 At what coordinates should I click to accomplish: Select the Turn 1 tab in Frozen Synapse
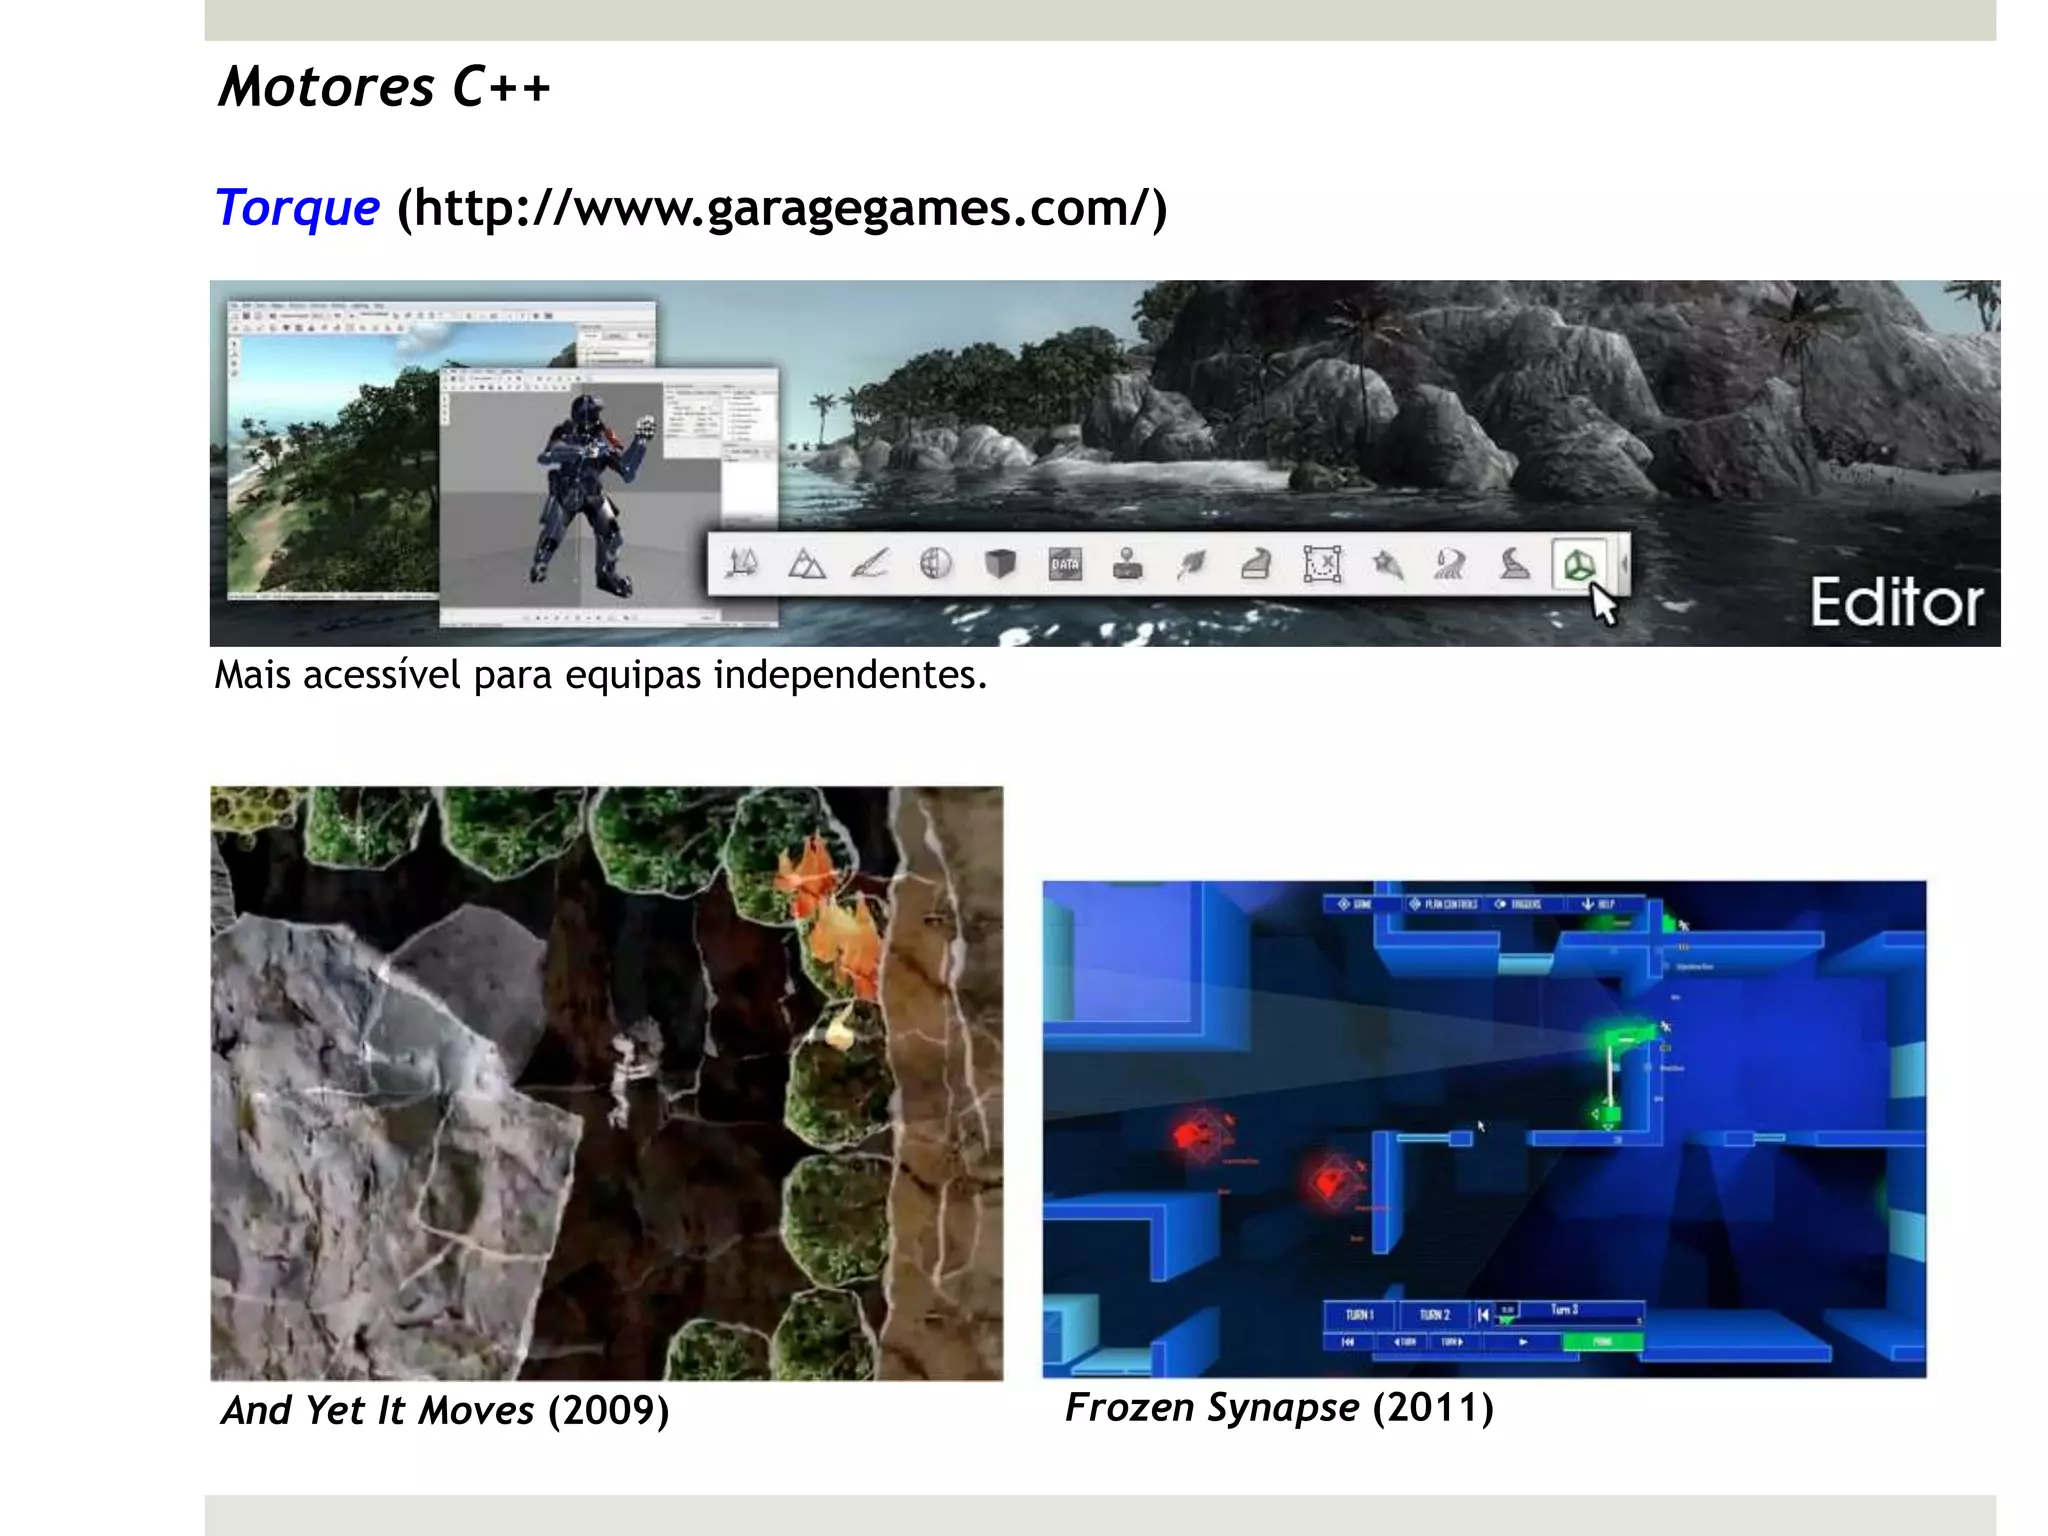click(x=1359, y=1315)
